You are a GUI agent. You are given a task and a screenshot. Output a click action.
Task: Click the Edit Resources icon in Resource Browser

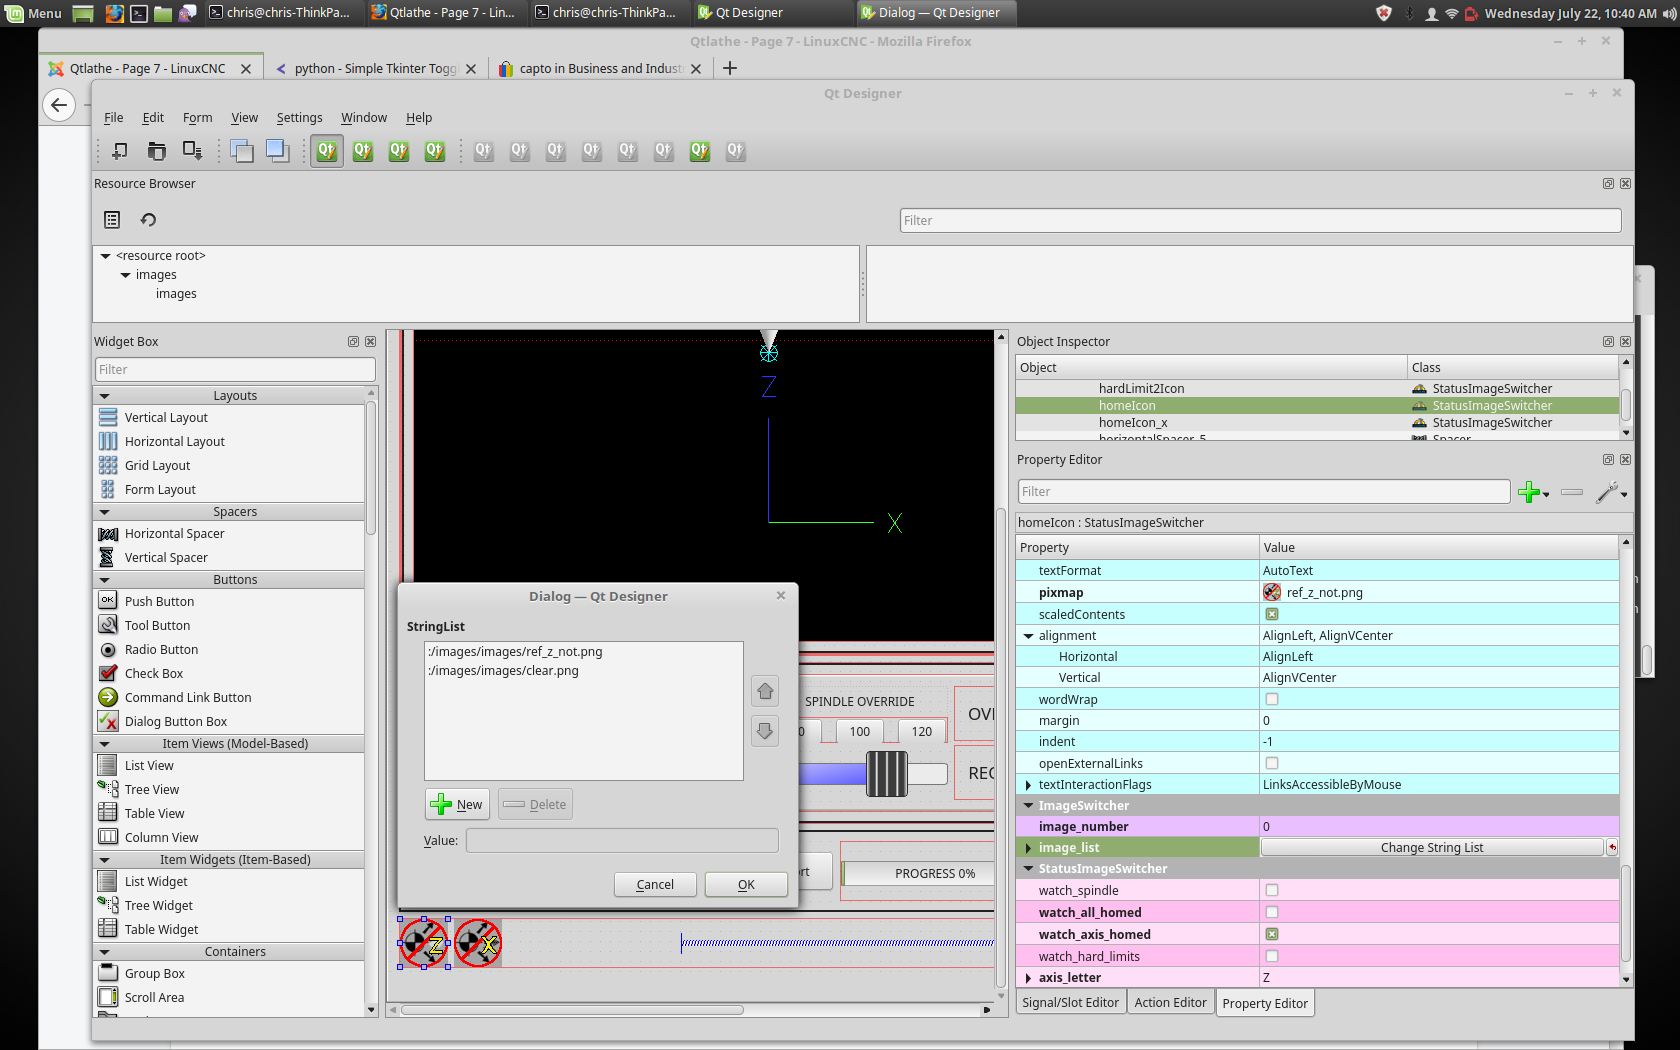pyautogui.click(x=111, y=219)
